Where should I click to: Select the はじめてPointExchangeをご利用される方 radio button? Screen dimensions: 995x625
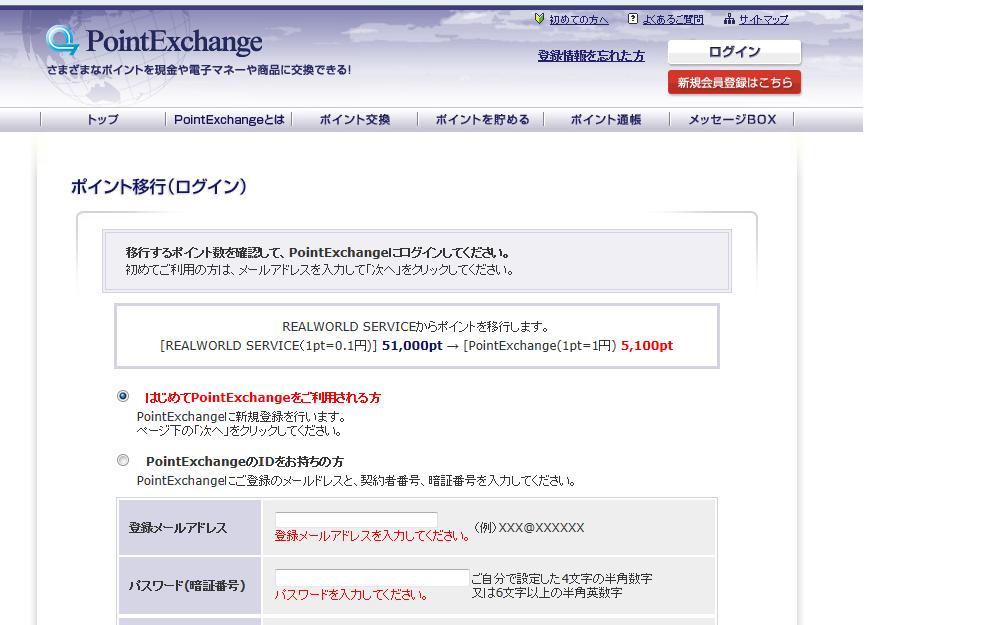pyautogui.click(x=123, y=396)
